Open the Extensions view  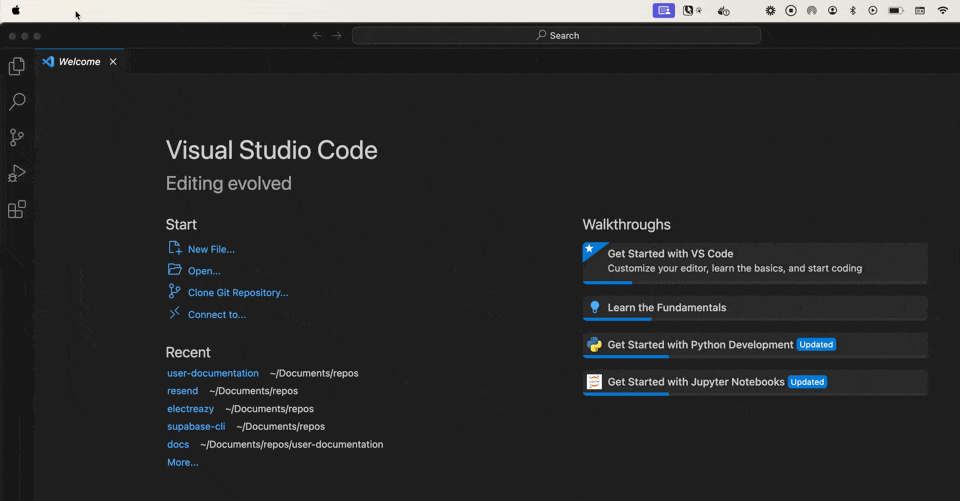17,209
